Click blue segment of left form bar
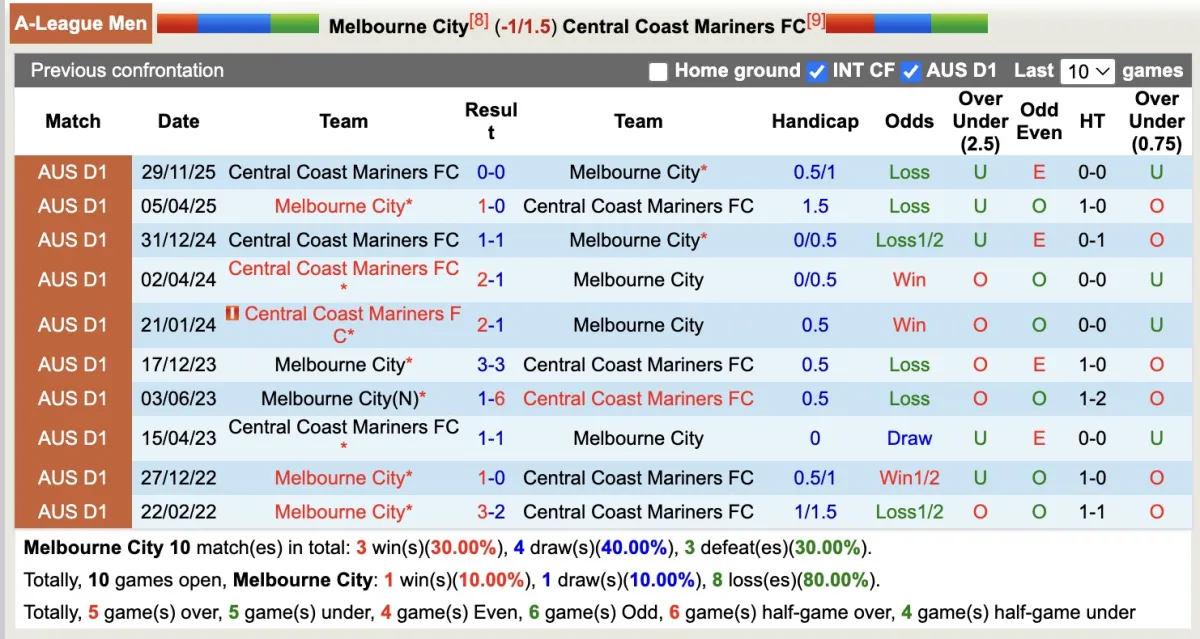The image size is (1200, 639). point(234,23)
